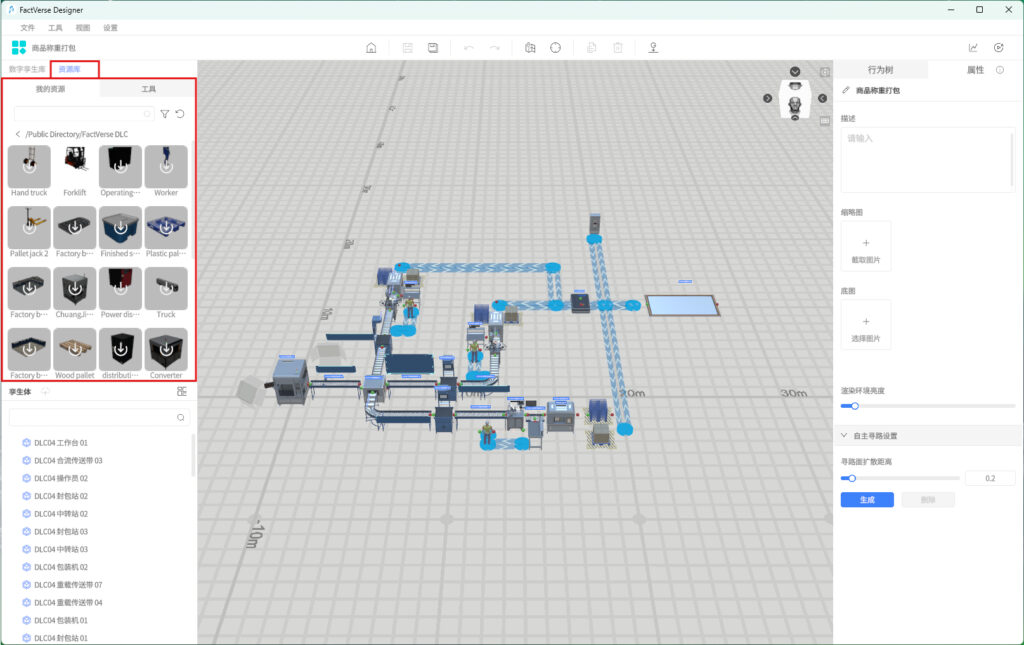1024x645 pixels.
Task: Open the 设置 menu
Action: coord(110,28)
